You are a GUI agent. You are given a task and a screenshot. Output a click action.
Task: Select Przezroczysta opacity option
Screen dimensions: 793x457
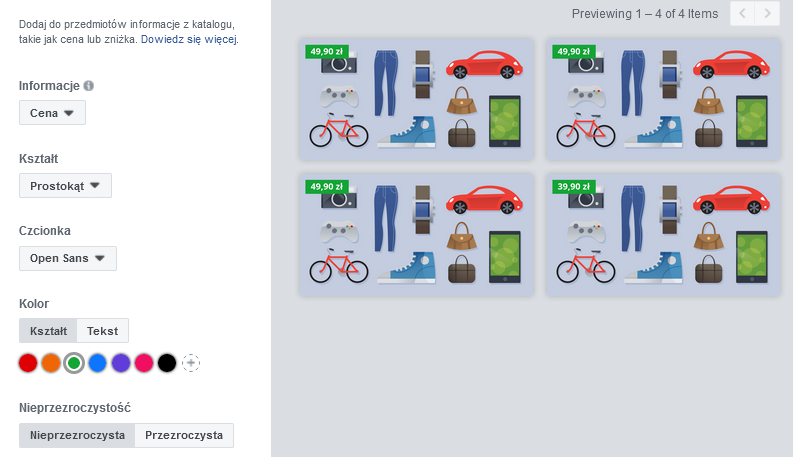point(184,435)
